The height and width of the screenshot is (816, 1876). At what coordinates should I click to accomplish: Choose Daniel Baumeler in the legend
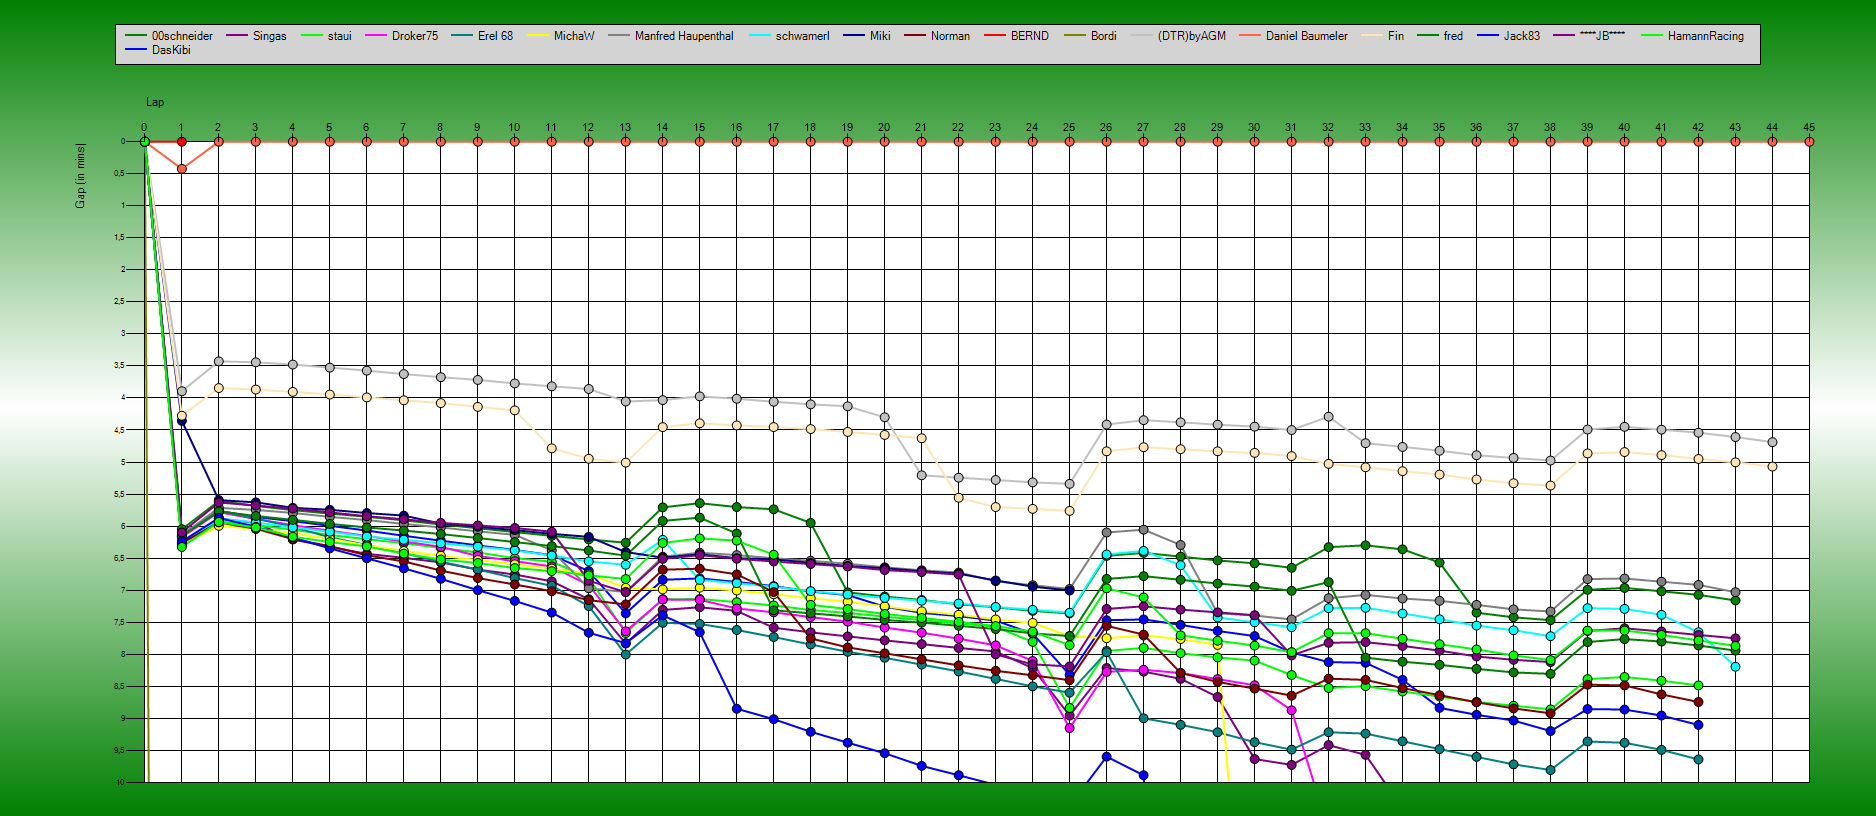[x=1294, y=36]
